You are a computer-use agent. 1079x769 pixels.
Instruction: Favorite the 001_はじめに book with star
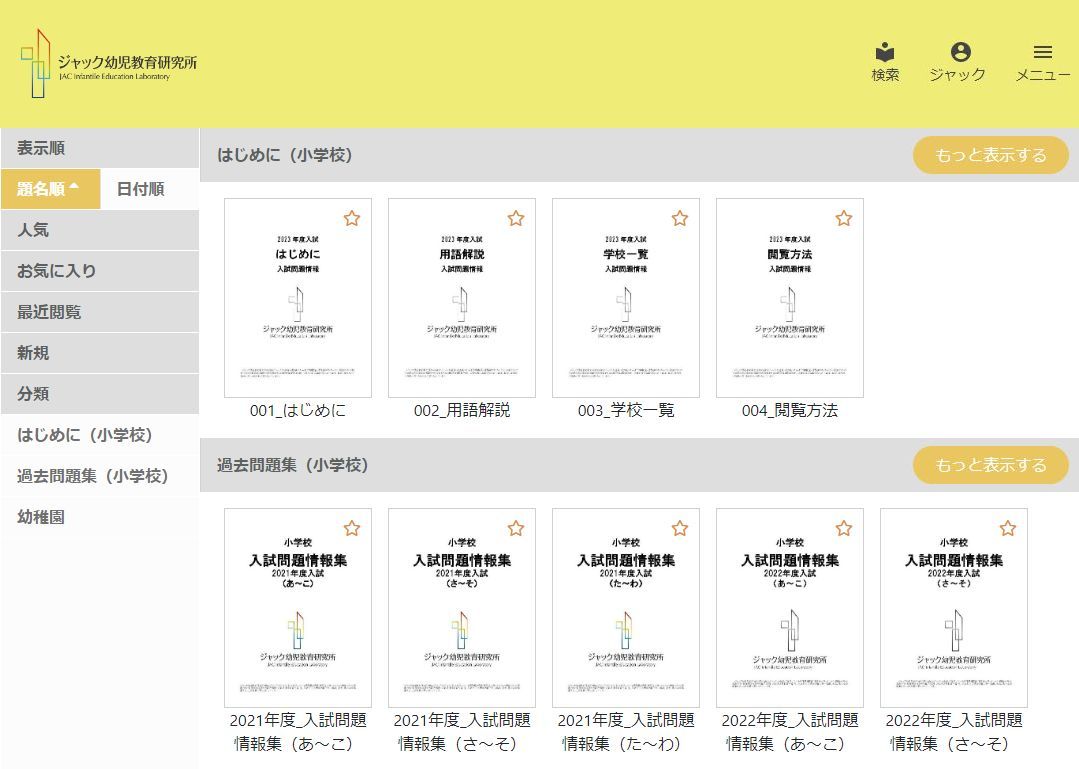click(x=352, y=218)
